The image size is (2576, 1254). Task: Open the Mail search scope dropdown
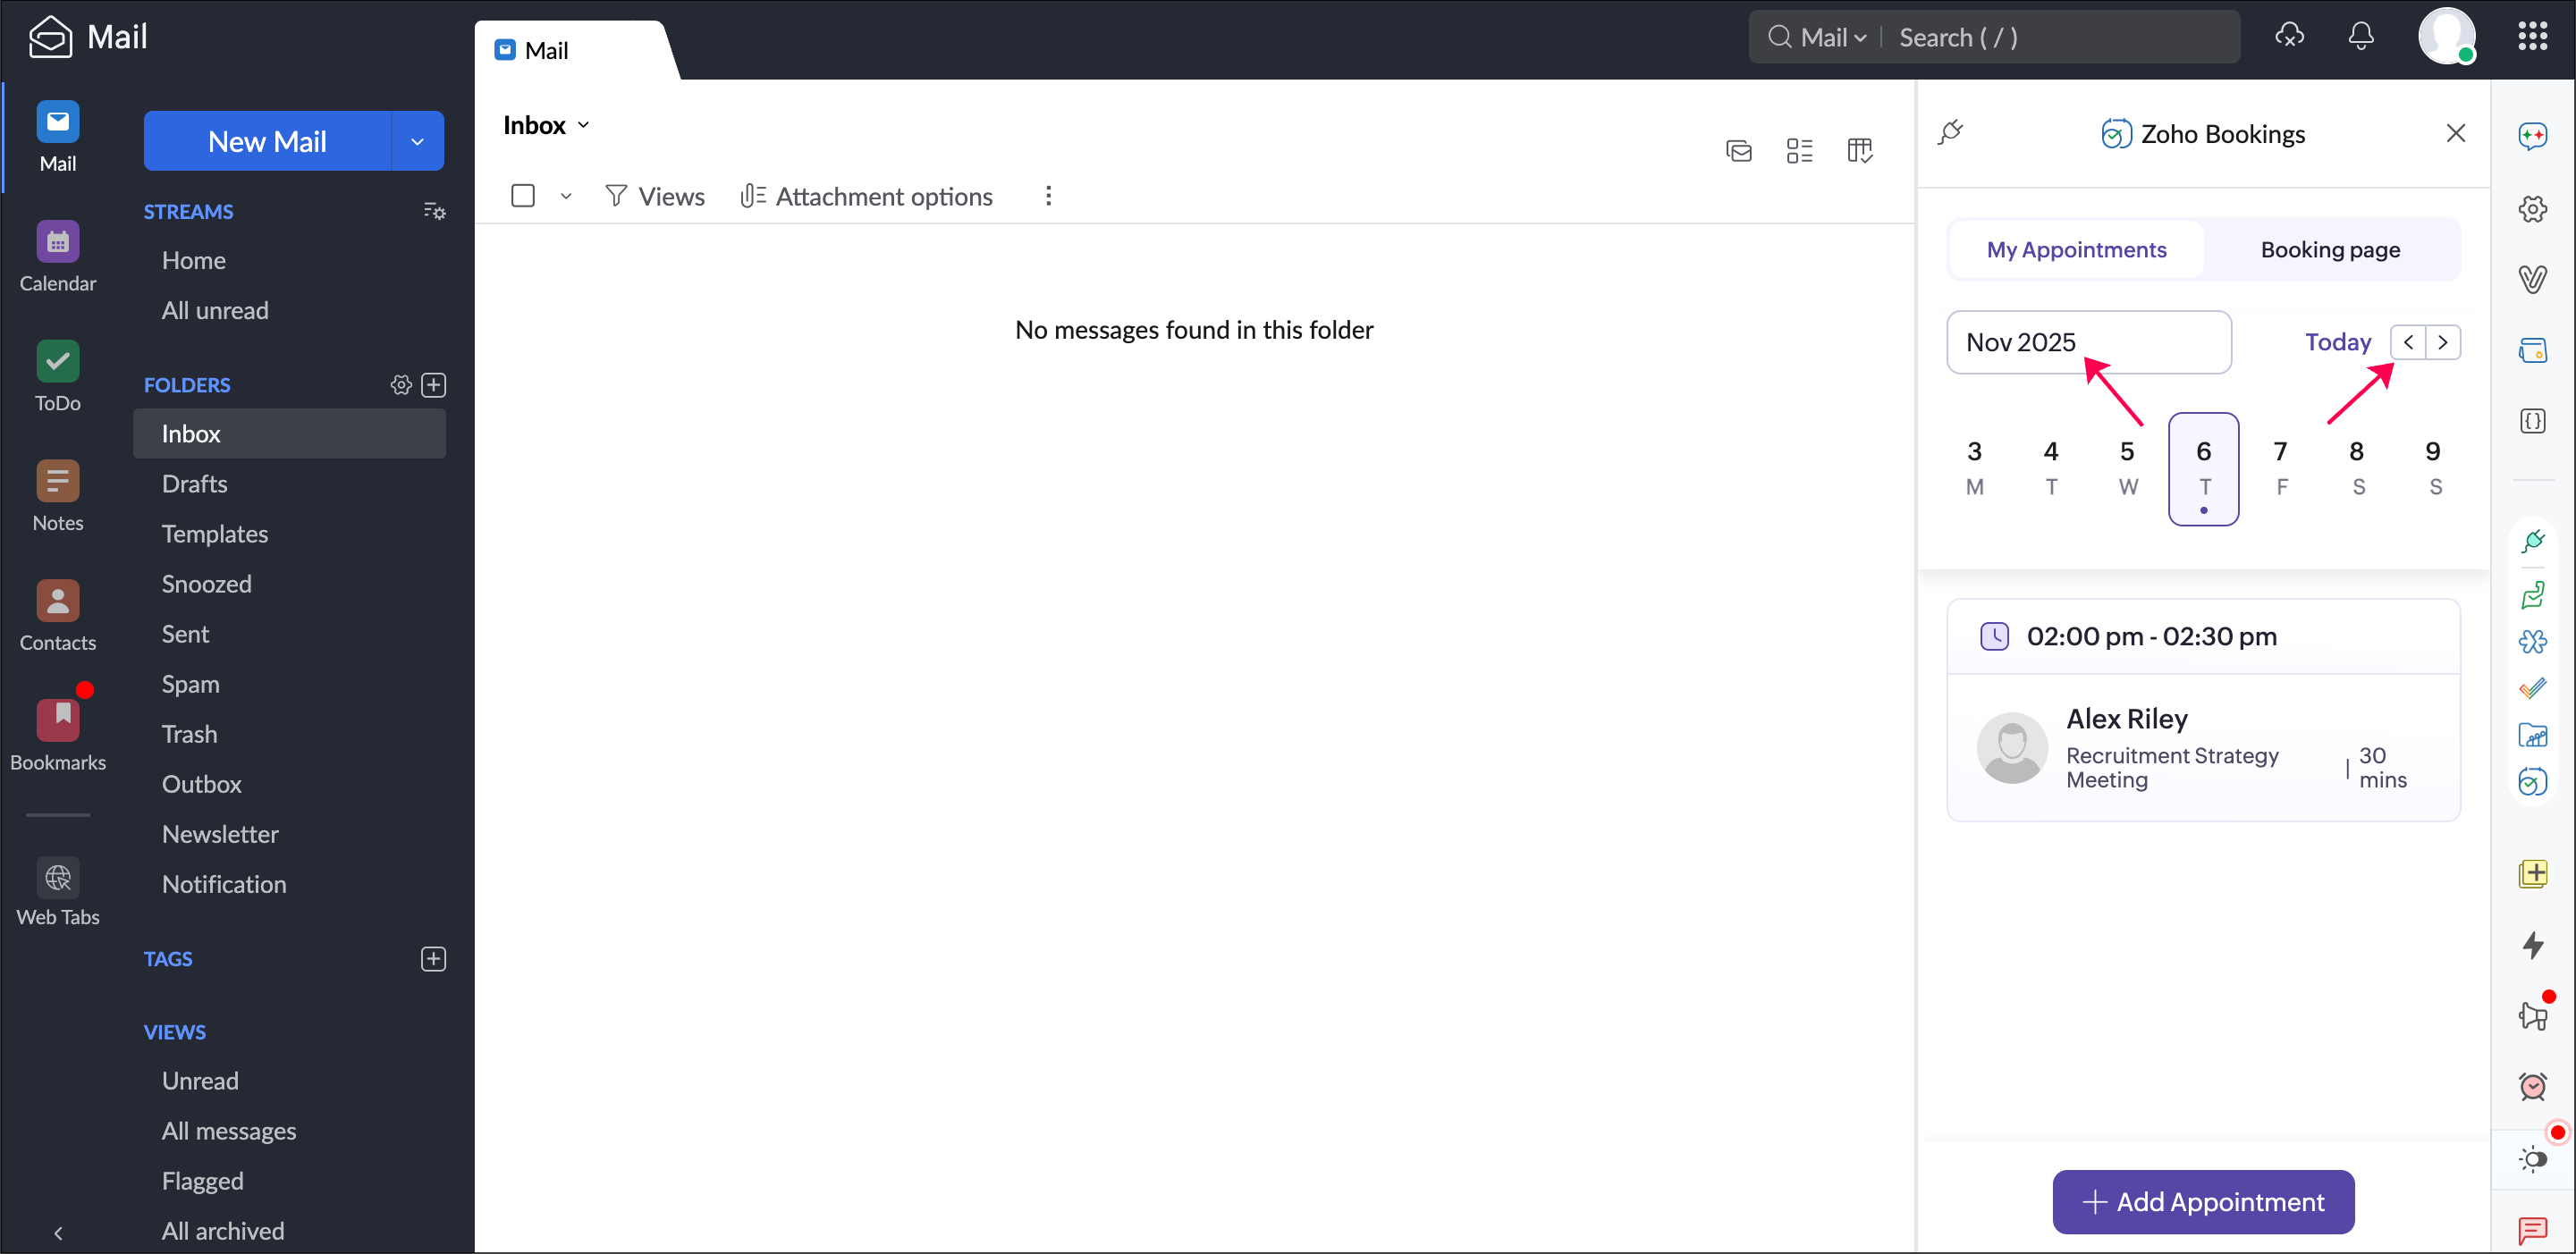pos(1832,37)
